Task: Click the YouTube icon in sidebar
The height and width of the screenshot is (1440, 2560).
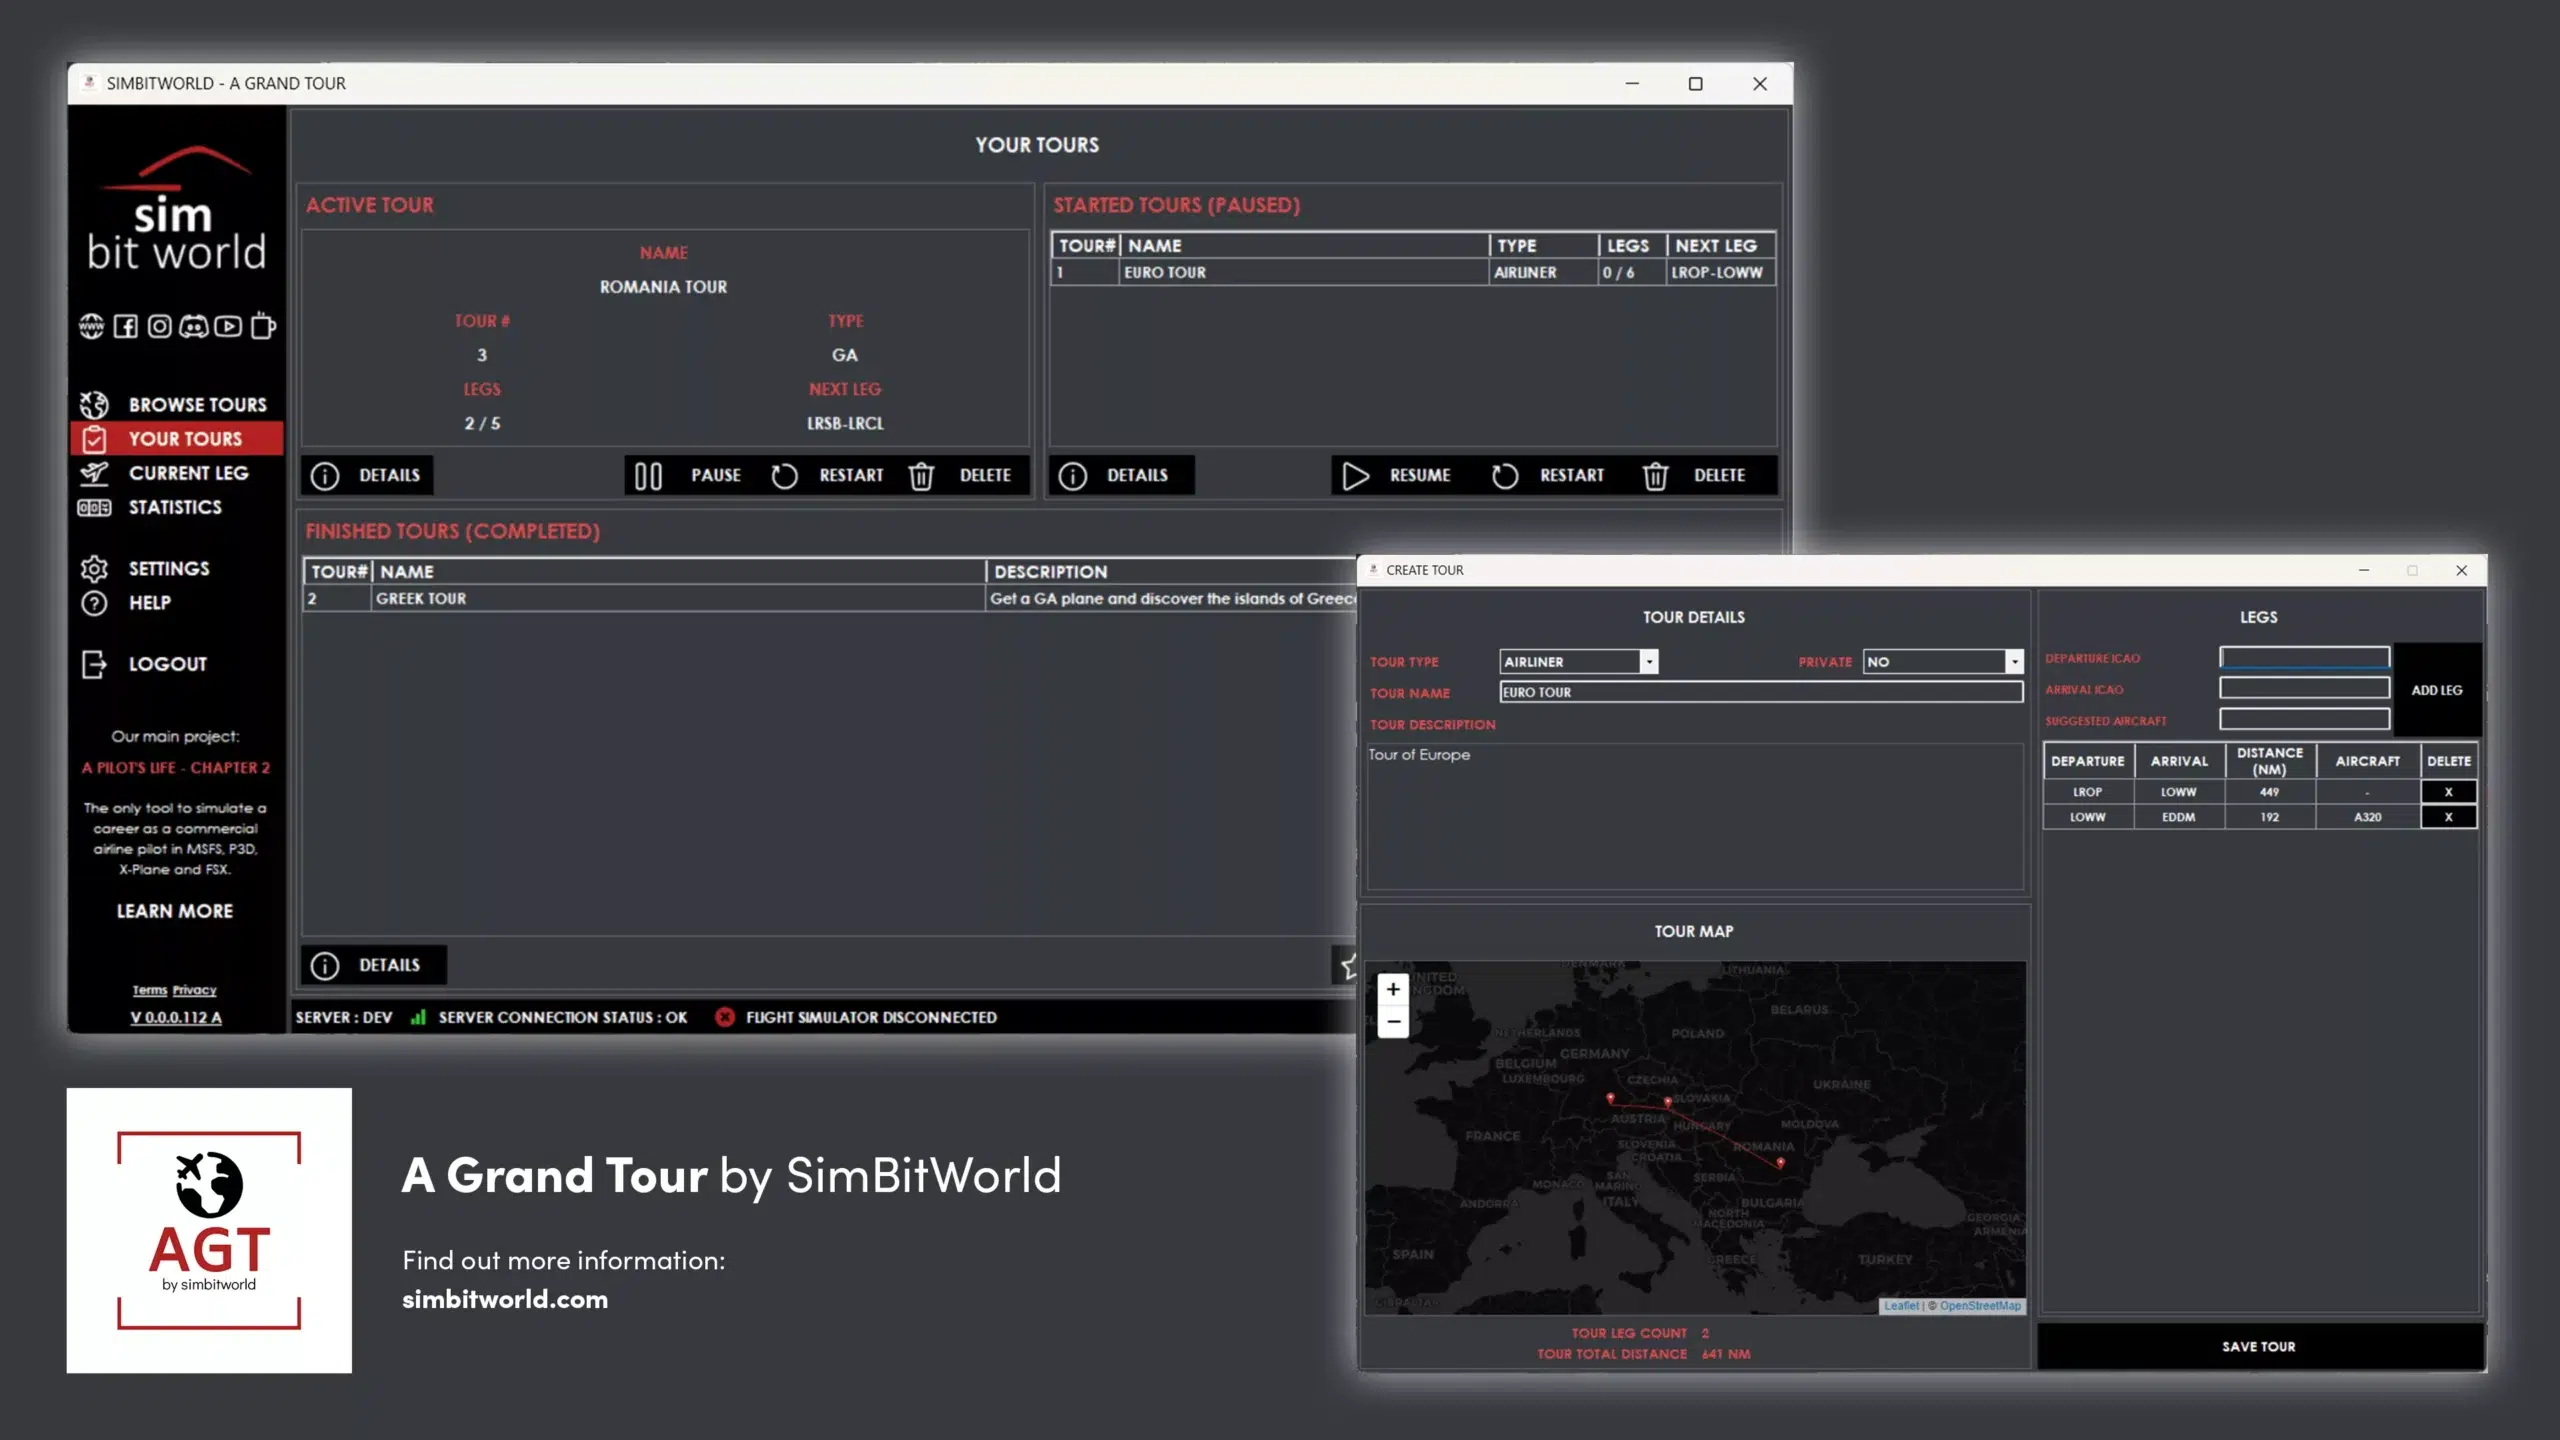Action: [228, 326]
